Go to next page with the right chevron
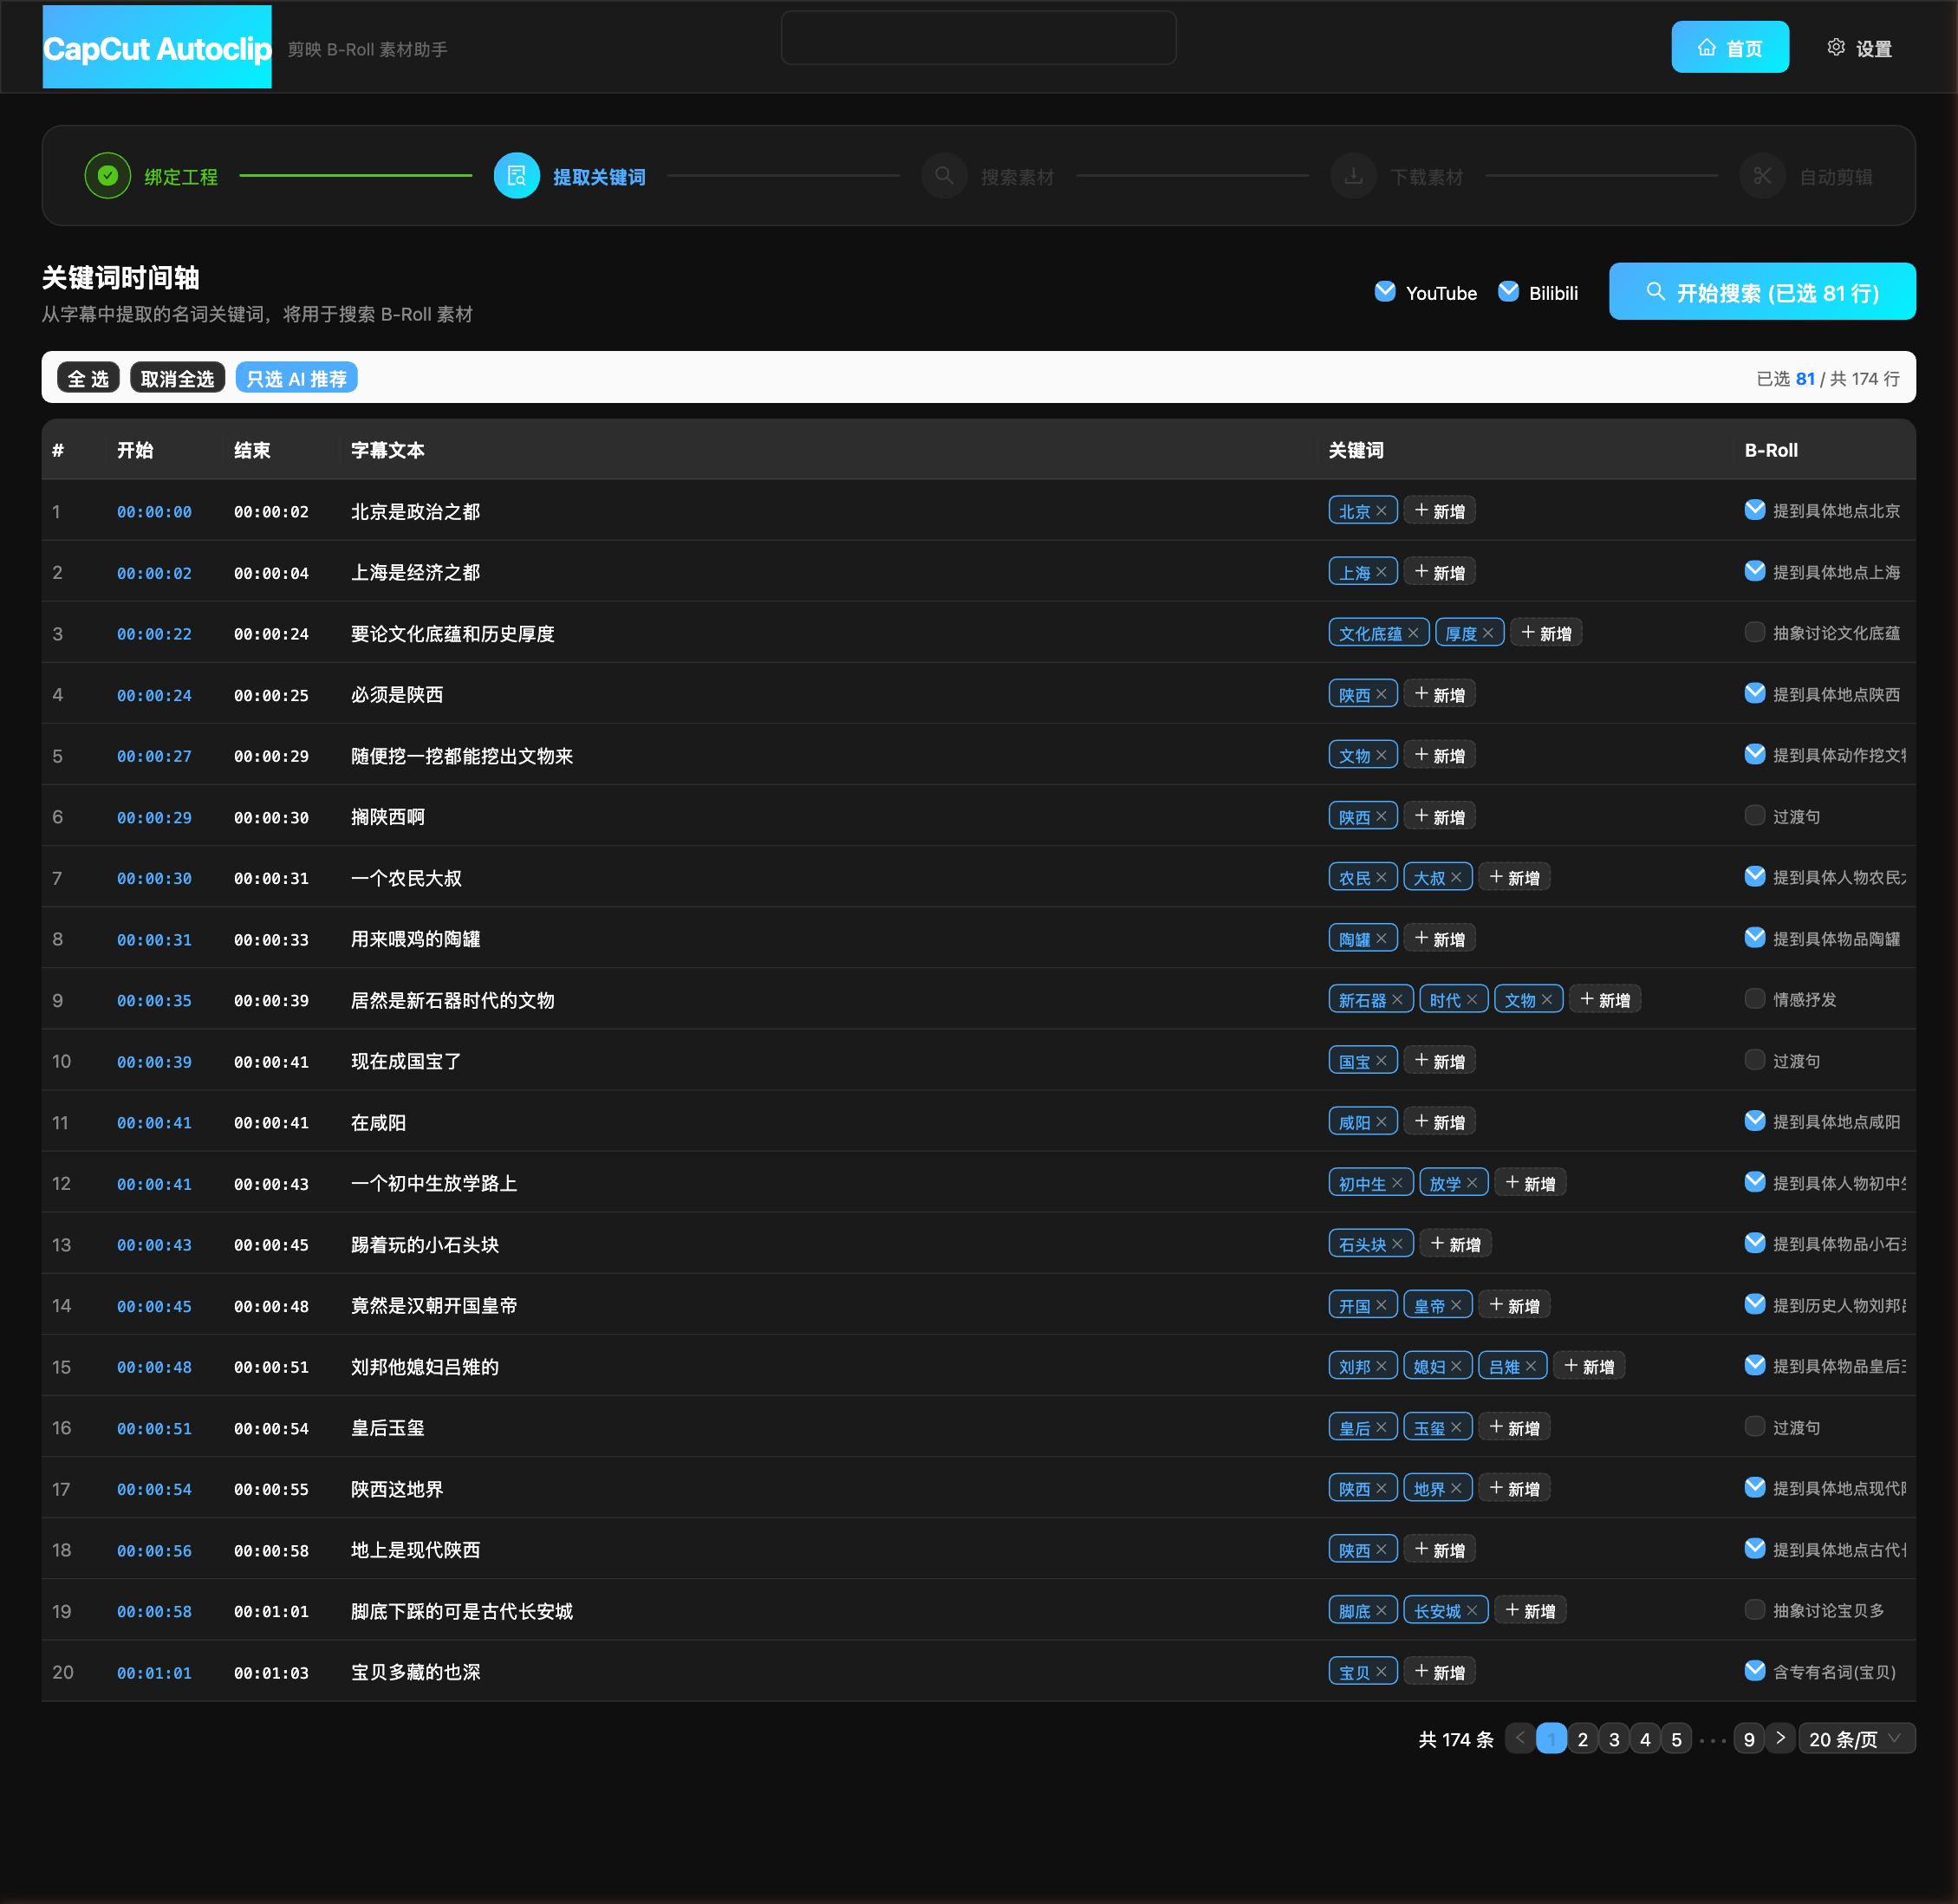The height and width of the screenshot is (1904, 1958). [1780, 1738]
